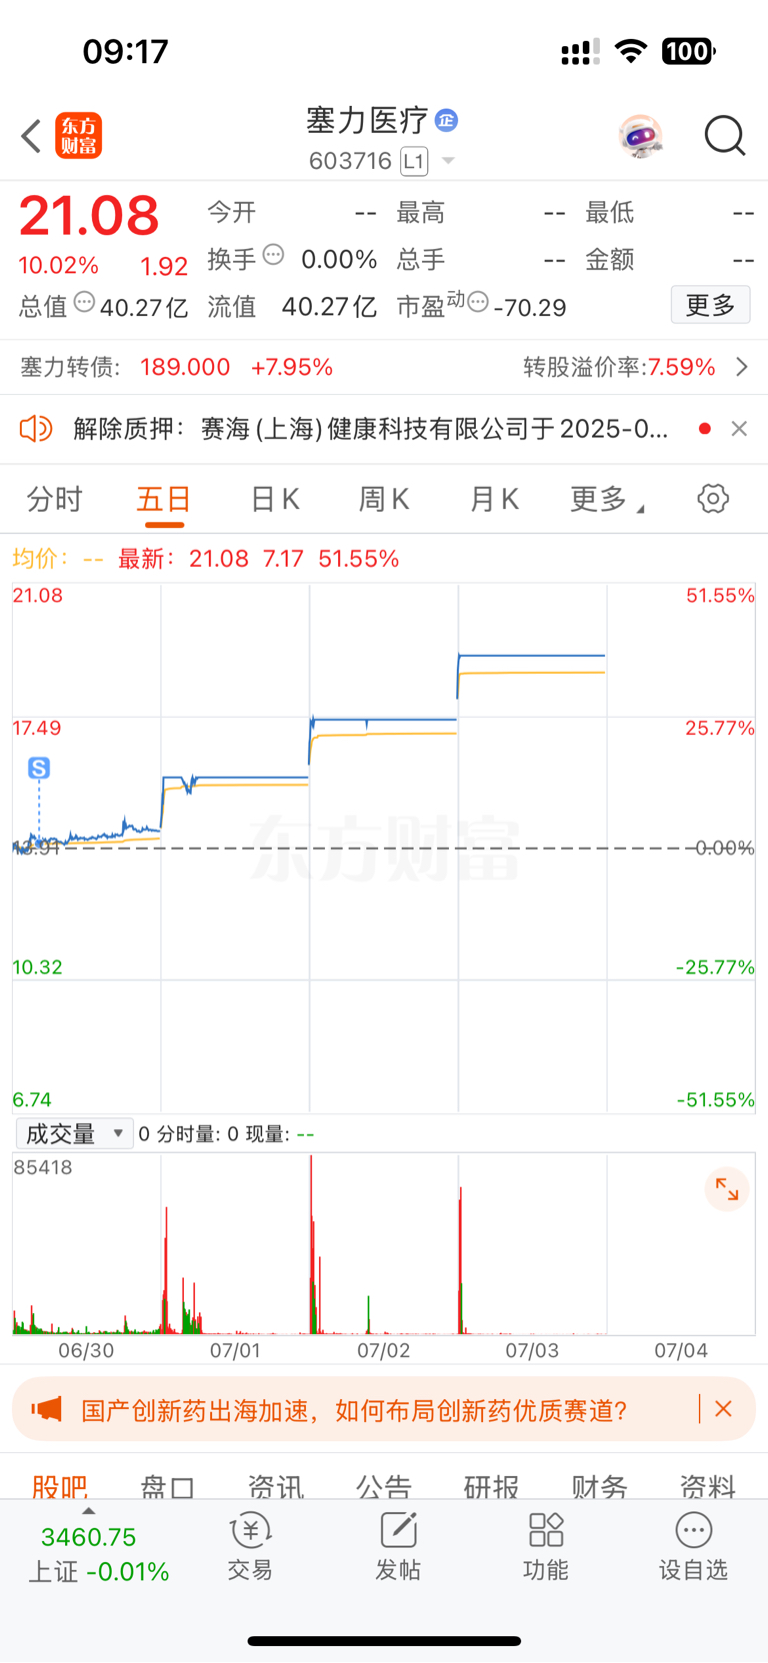Switch to 日K chart tab
Screen dimensions: 768x1663
click(275, 499)
